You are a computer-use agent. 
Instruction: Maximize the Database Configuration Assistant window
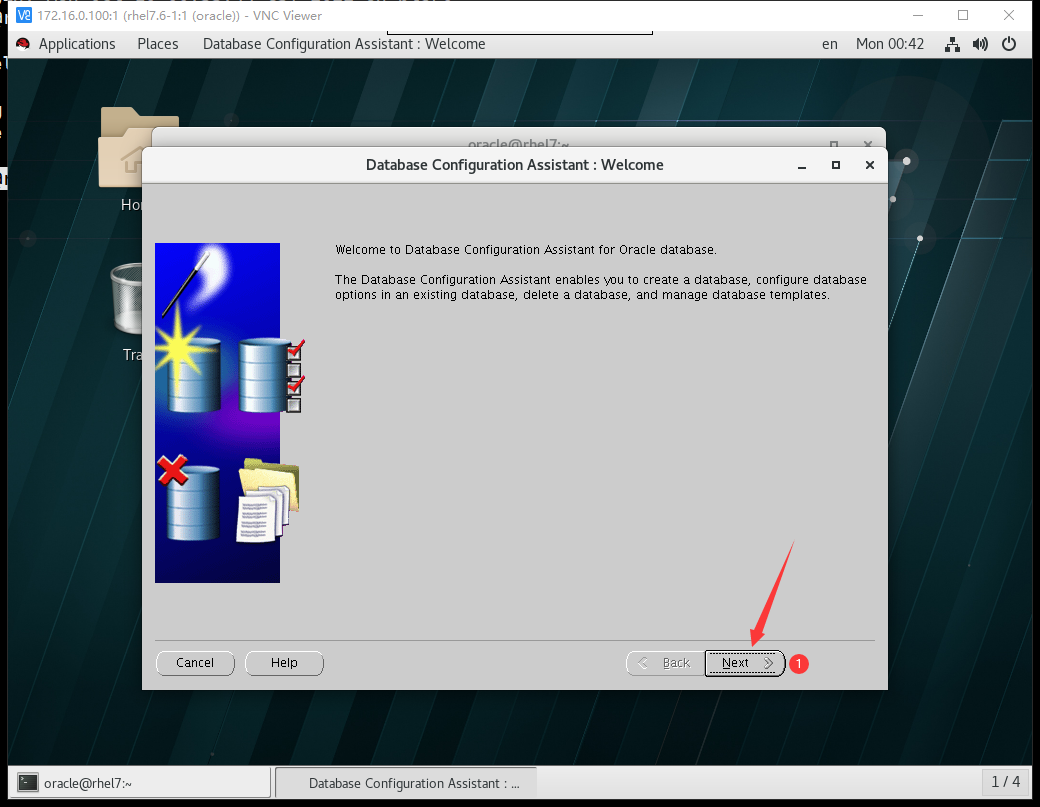point(836,165)
